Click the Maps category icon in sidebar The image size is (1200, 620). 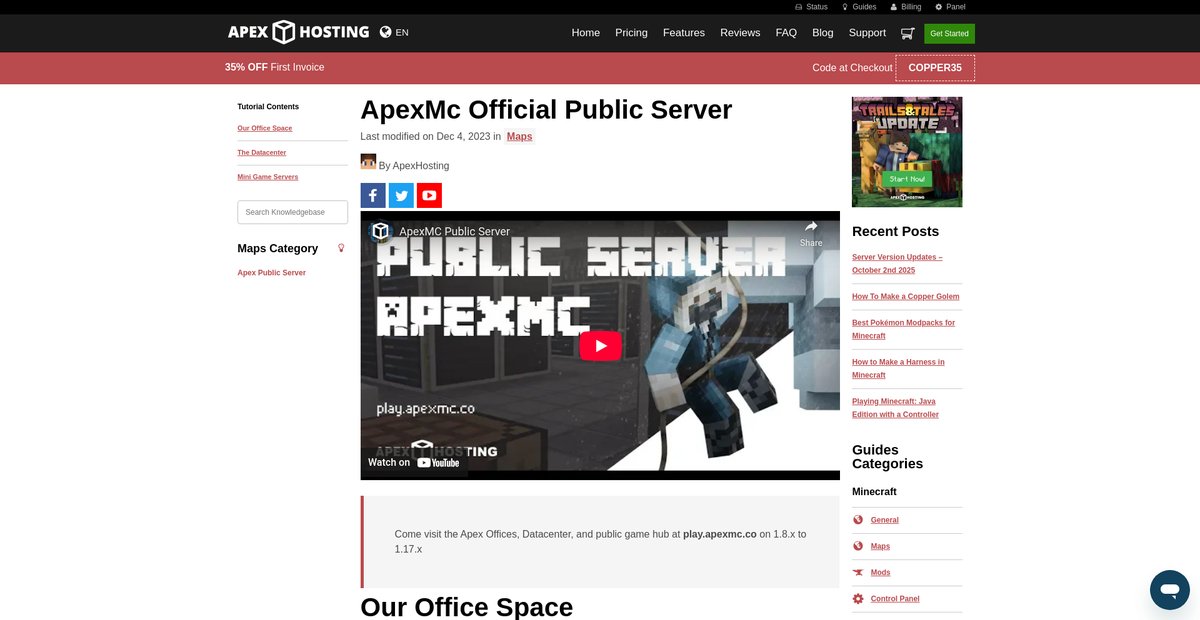coord(858,546)
